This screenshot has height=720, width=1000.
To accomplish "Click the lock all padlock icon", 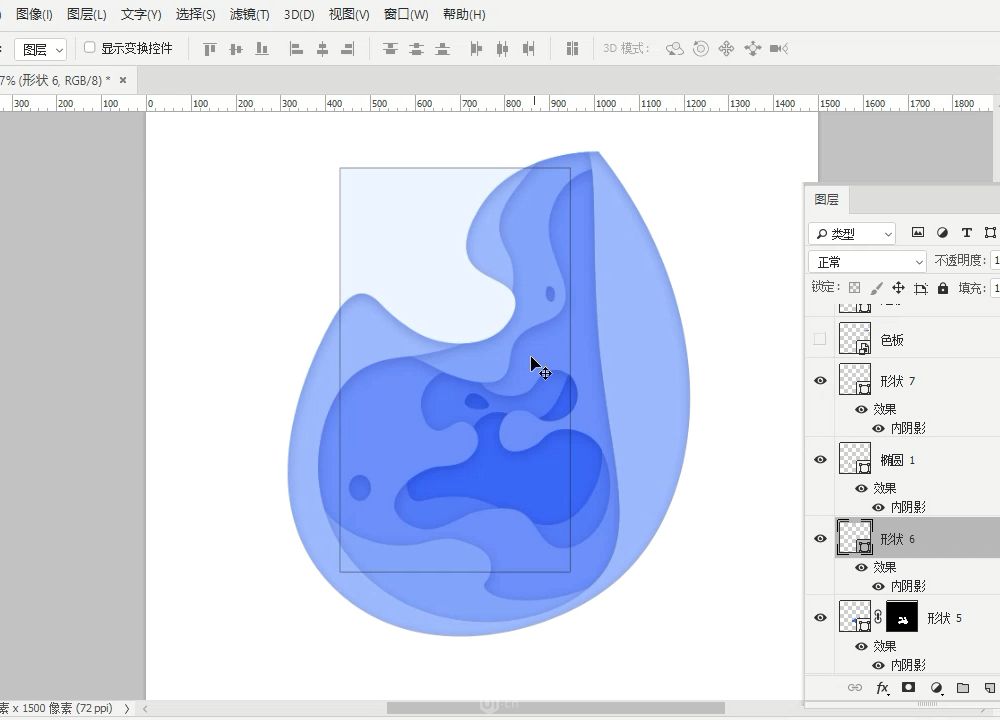I will (x=943, y=288).
